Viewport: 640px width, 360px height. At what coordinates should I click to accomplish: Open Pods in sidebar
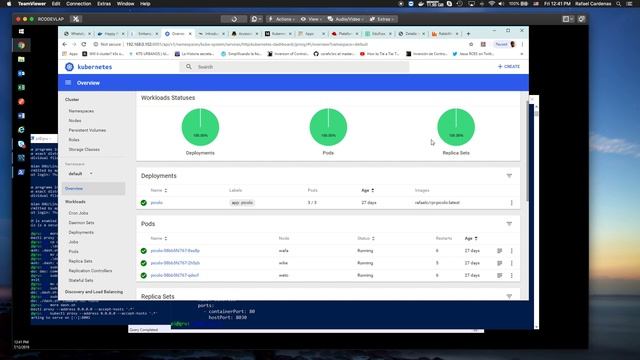pos(73,251)
